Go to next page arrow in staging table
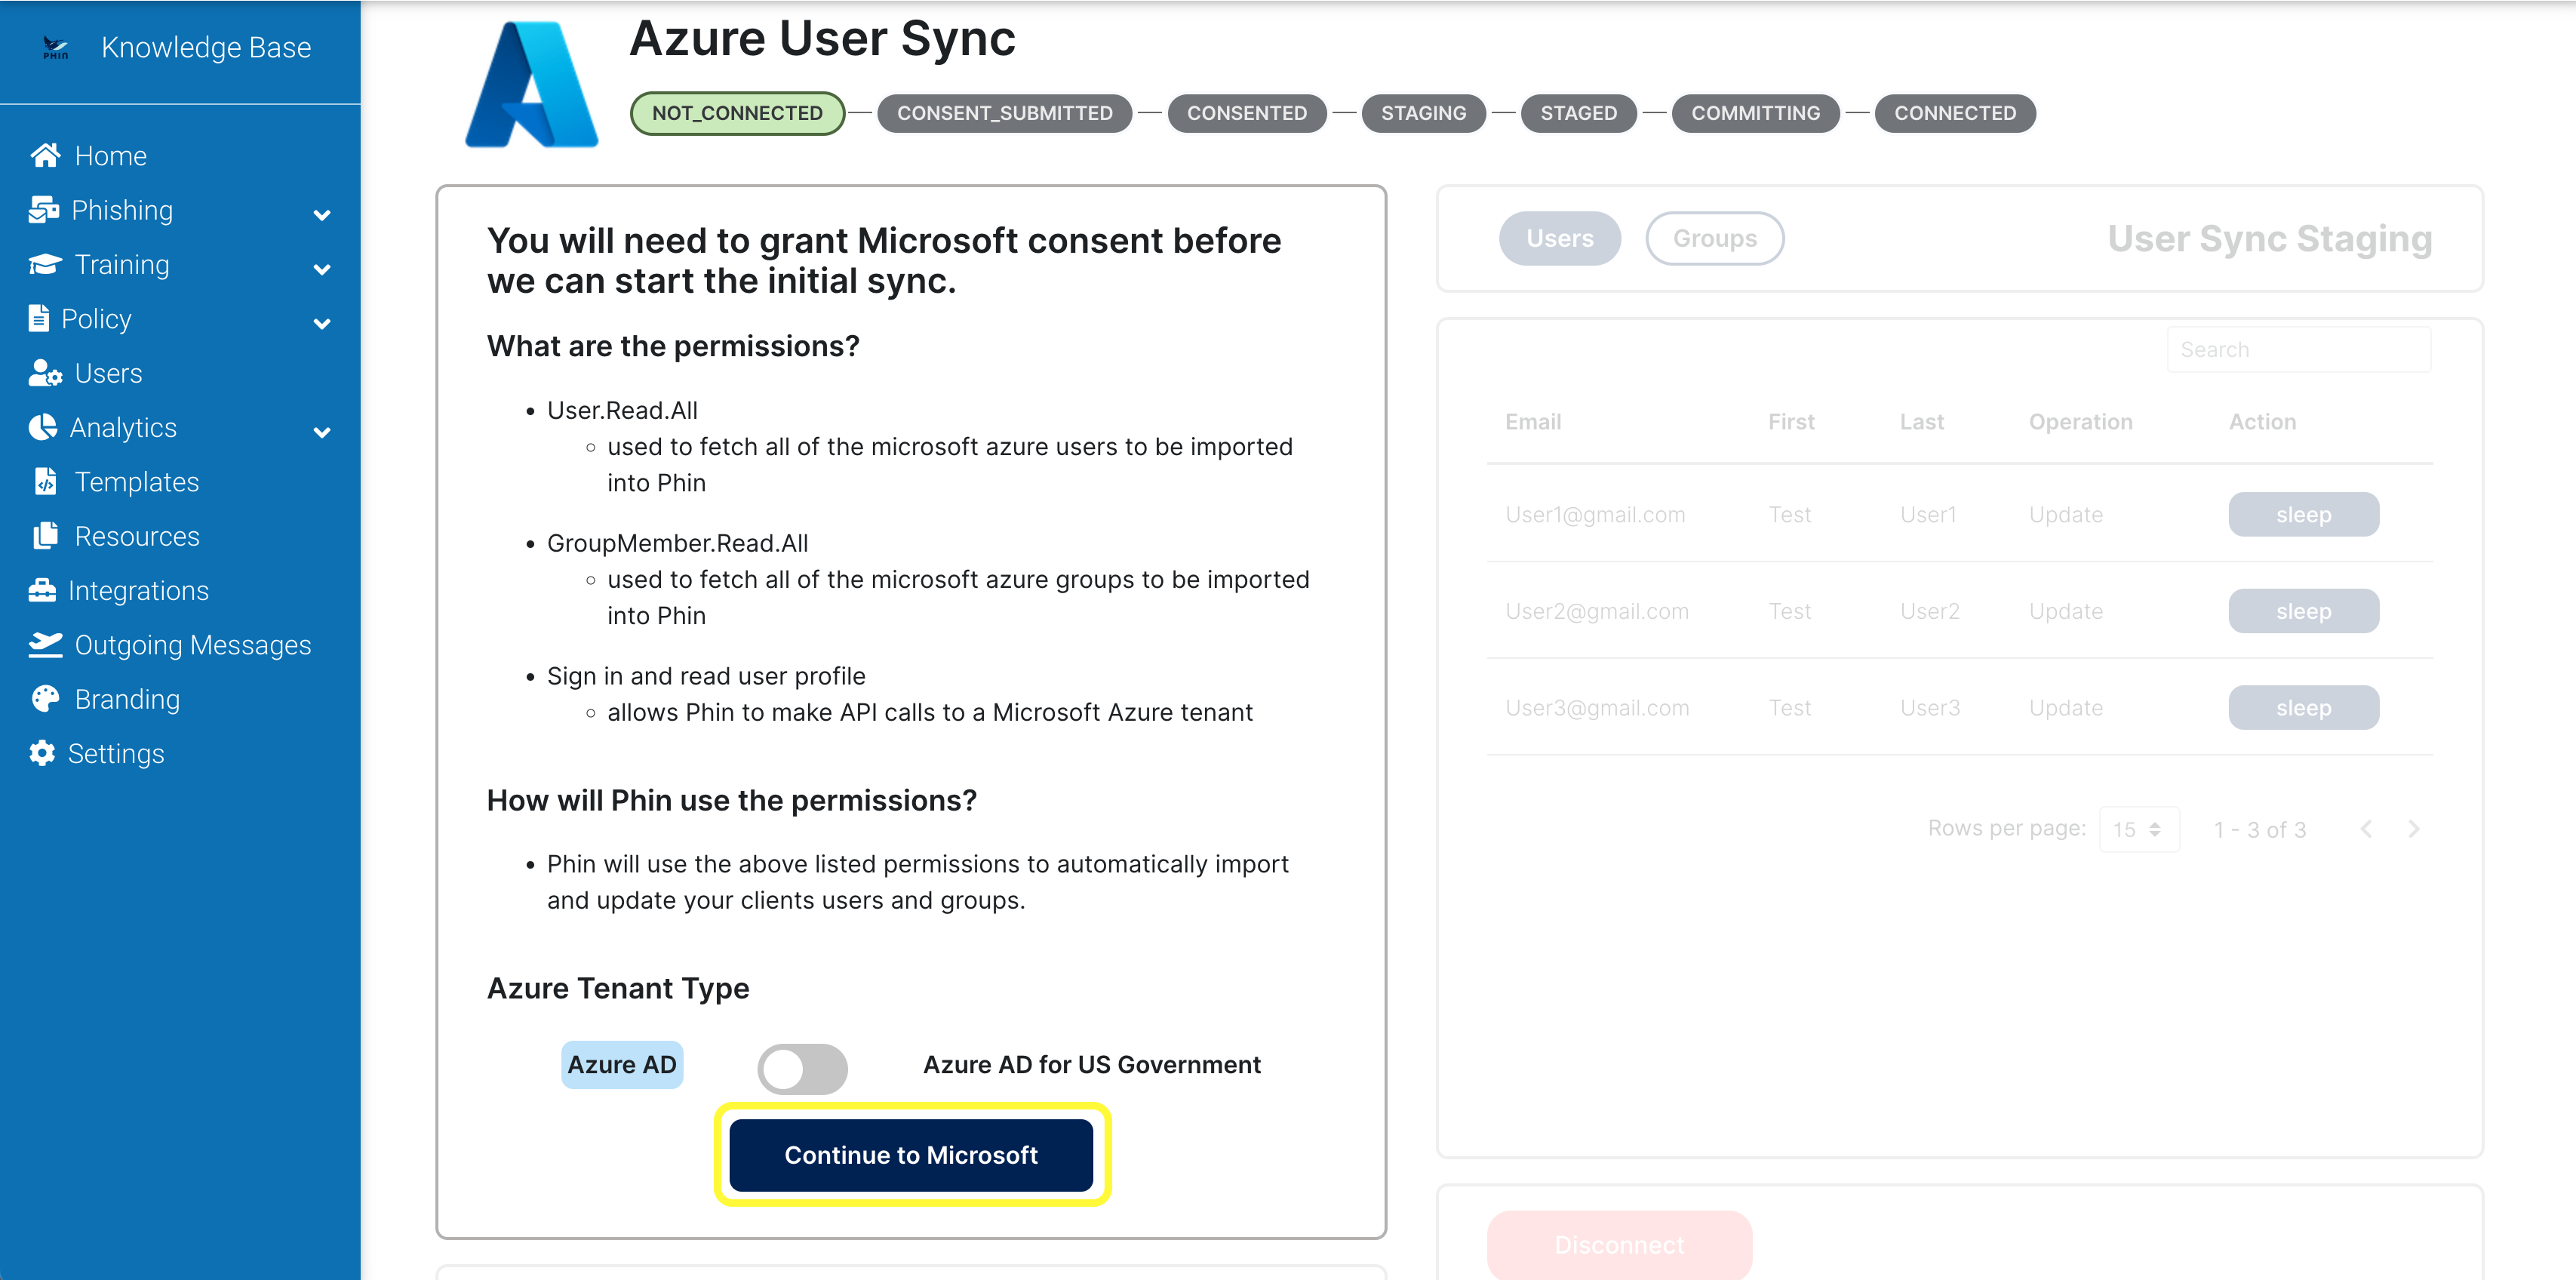This screenshot has height=1280, width=2576. pos(2413,829)
